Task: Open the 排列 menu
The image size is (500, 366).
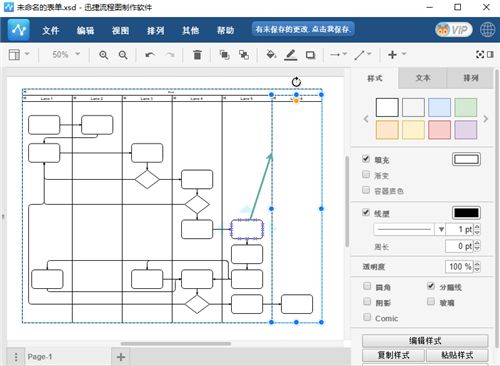Action: (x=156, y=31)
